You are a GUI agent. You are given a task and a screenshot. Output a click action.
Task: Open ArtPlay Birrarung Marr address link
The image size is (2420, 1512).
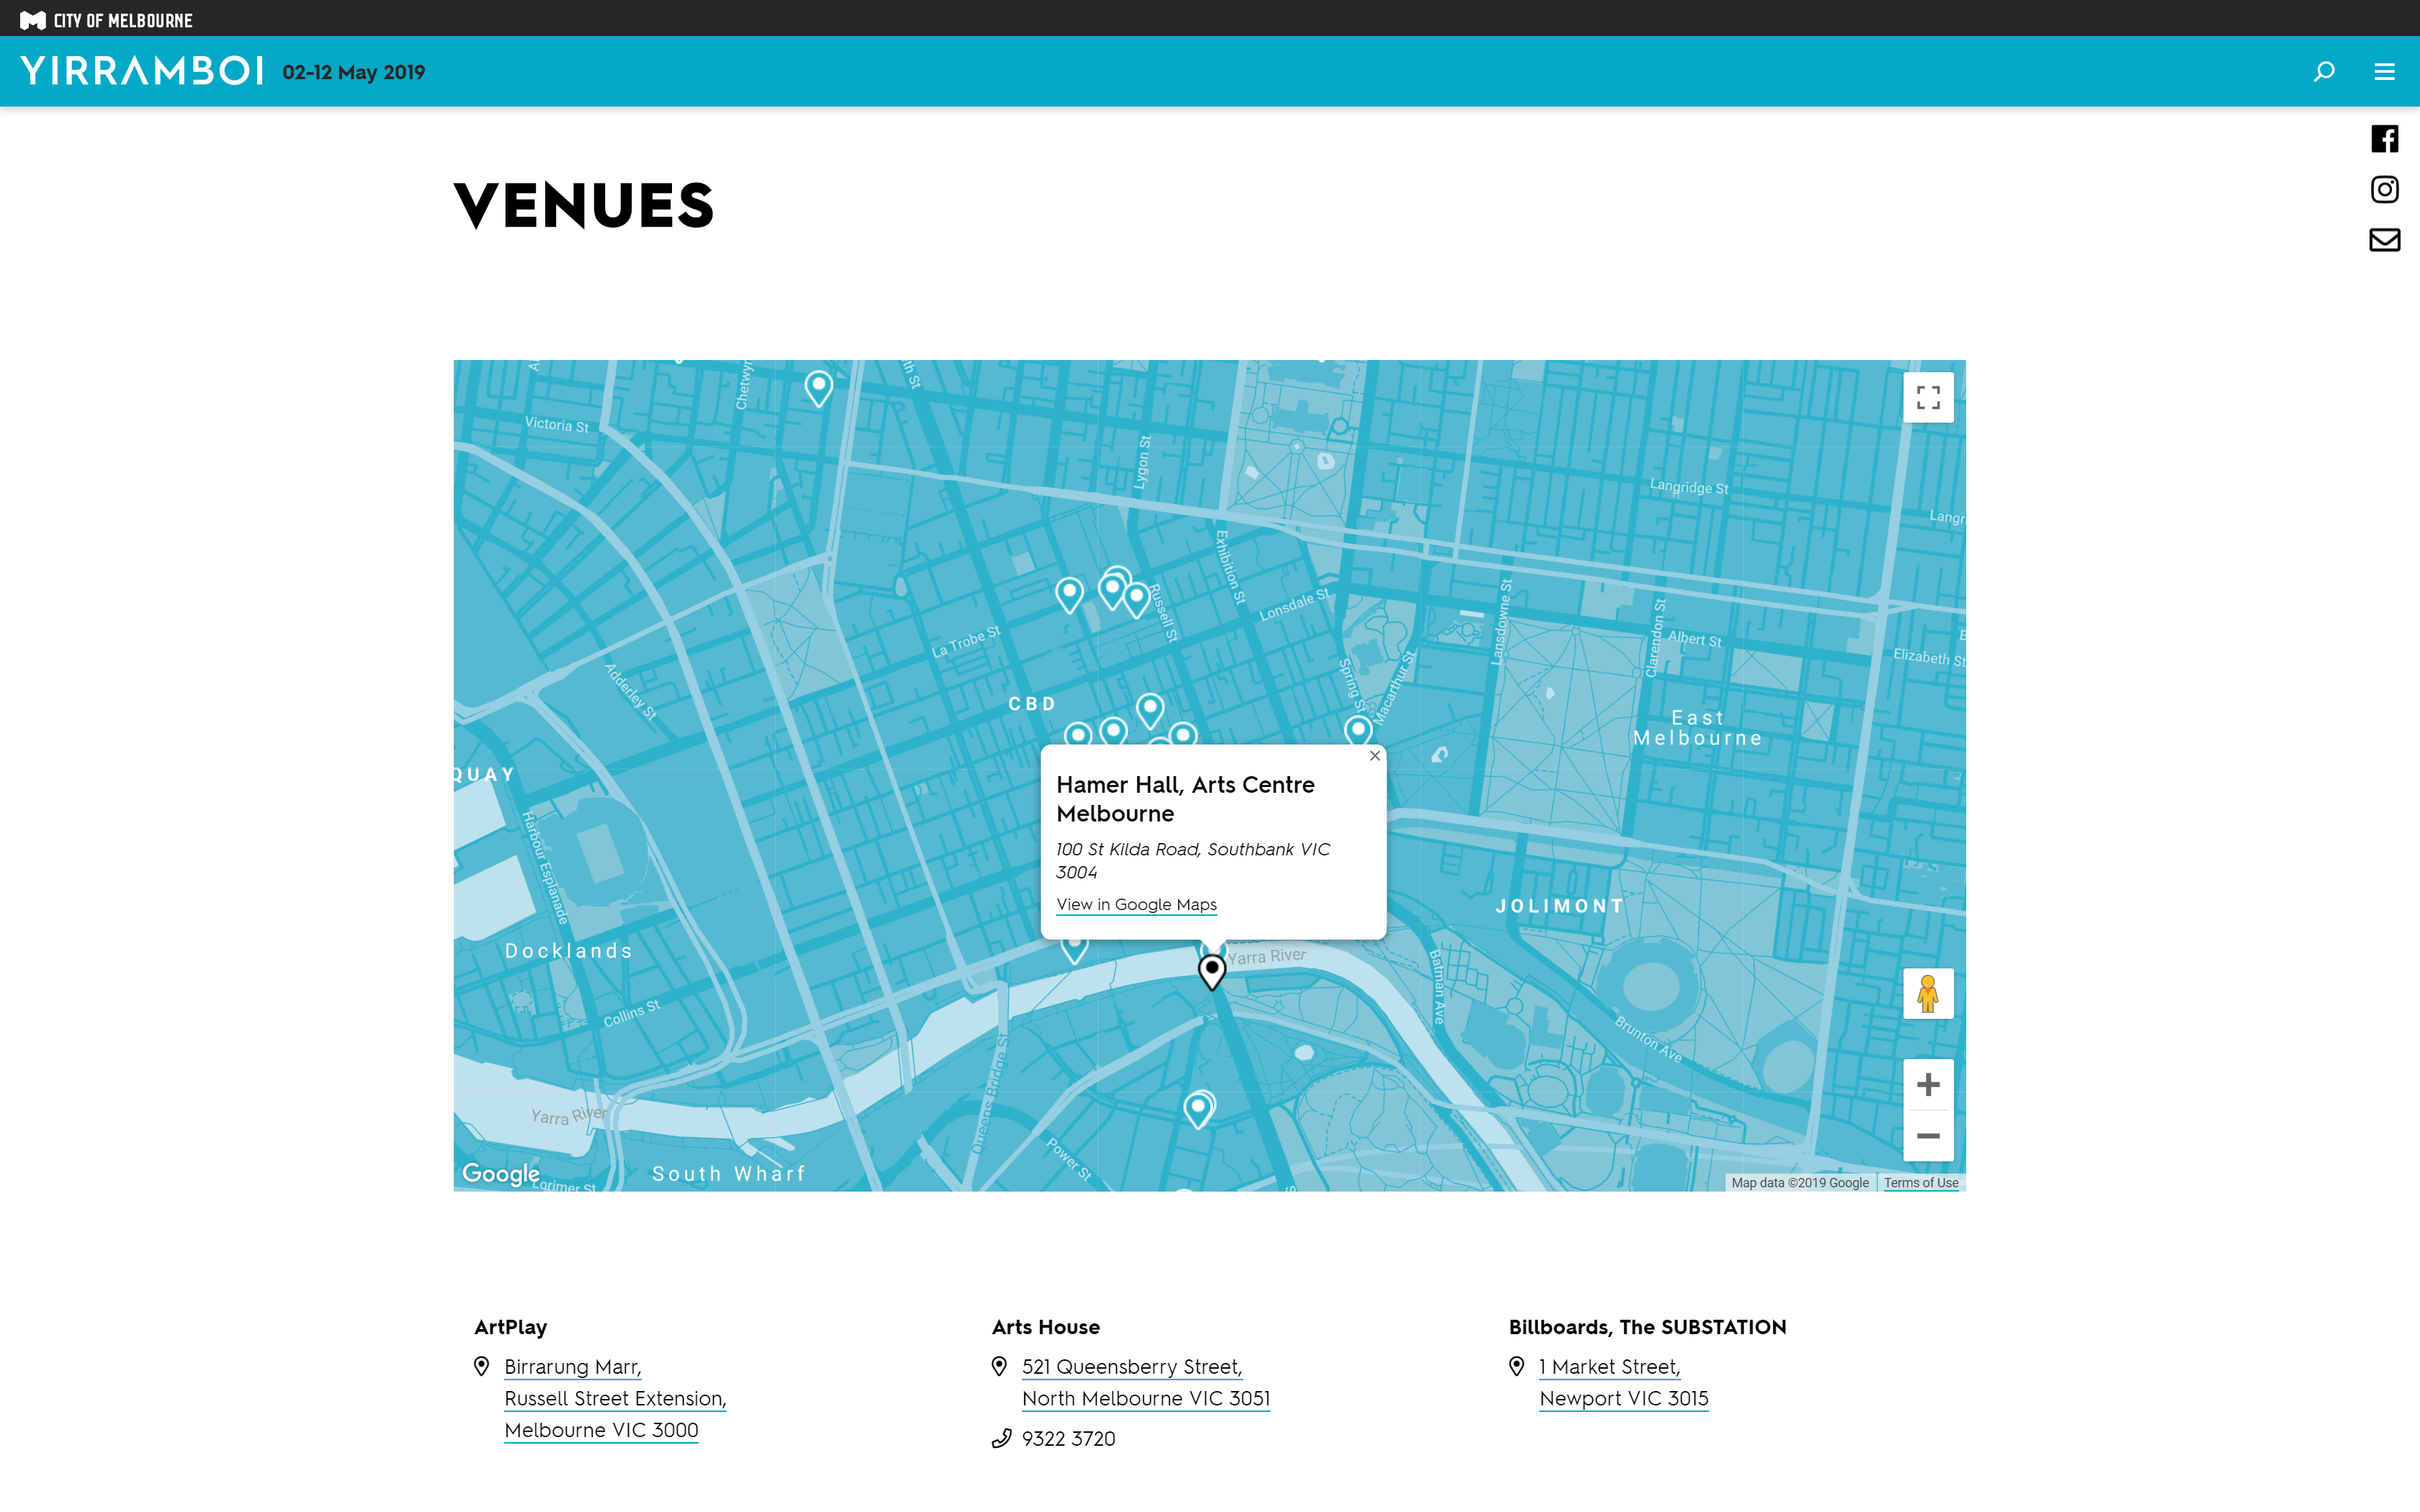[615, 1398]
